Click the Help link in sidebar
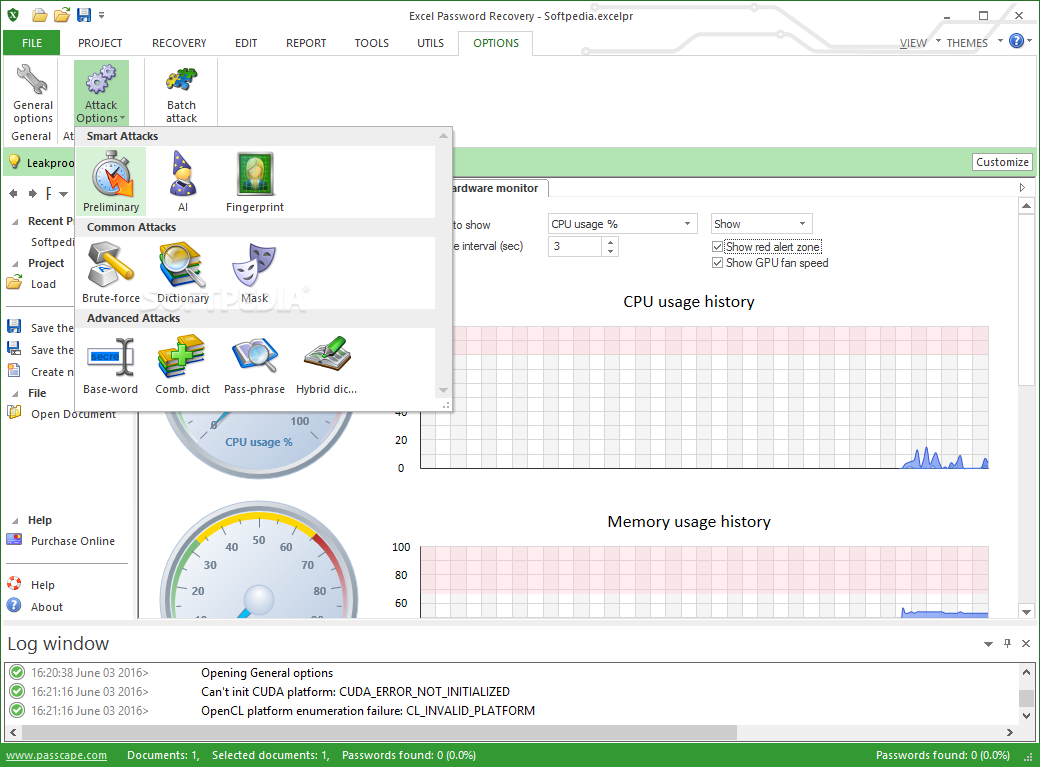Screen dimensions: 1040x767 coord(42,585)
